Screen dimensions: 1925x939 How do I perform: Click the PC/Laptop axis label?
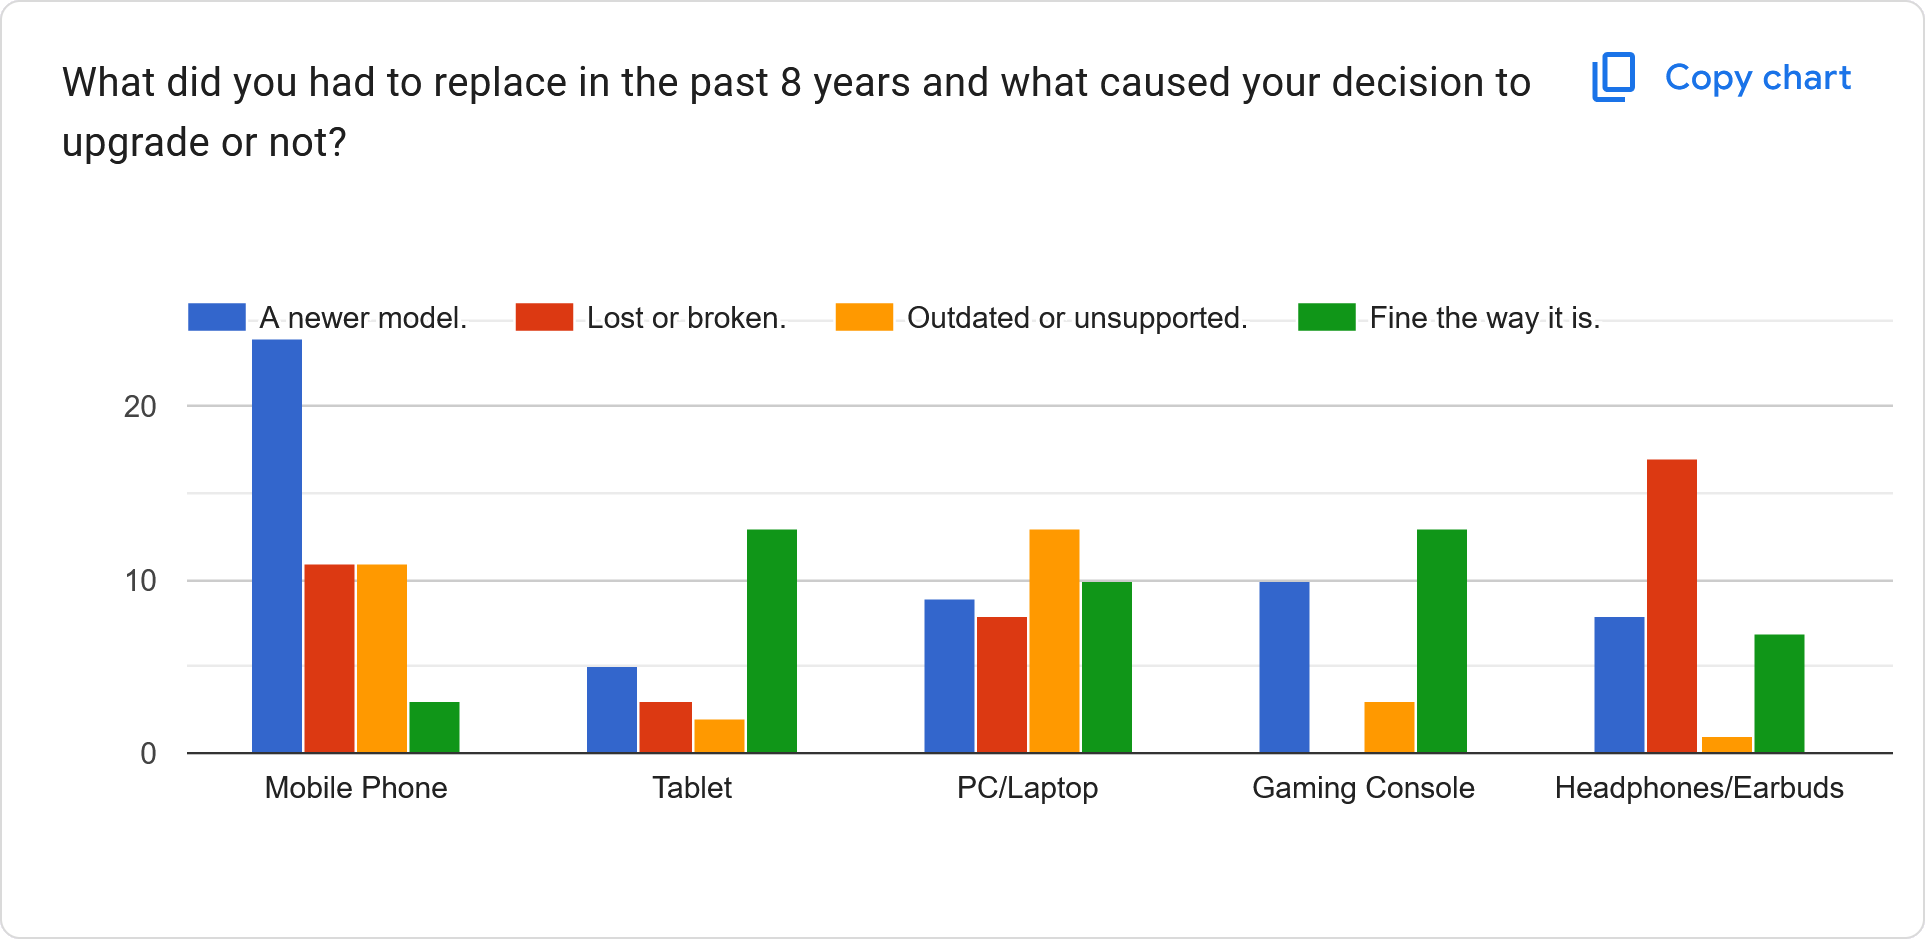pos(1027,788)
